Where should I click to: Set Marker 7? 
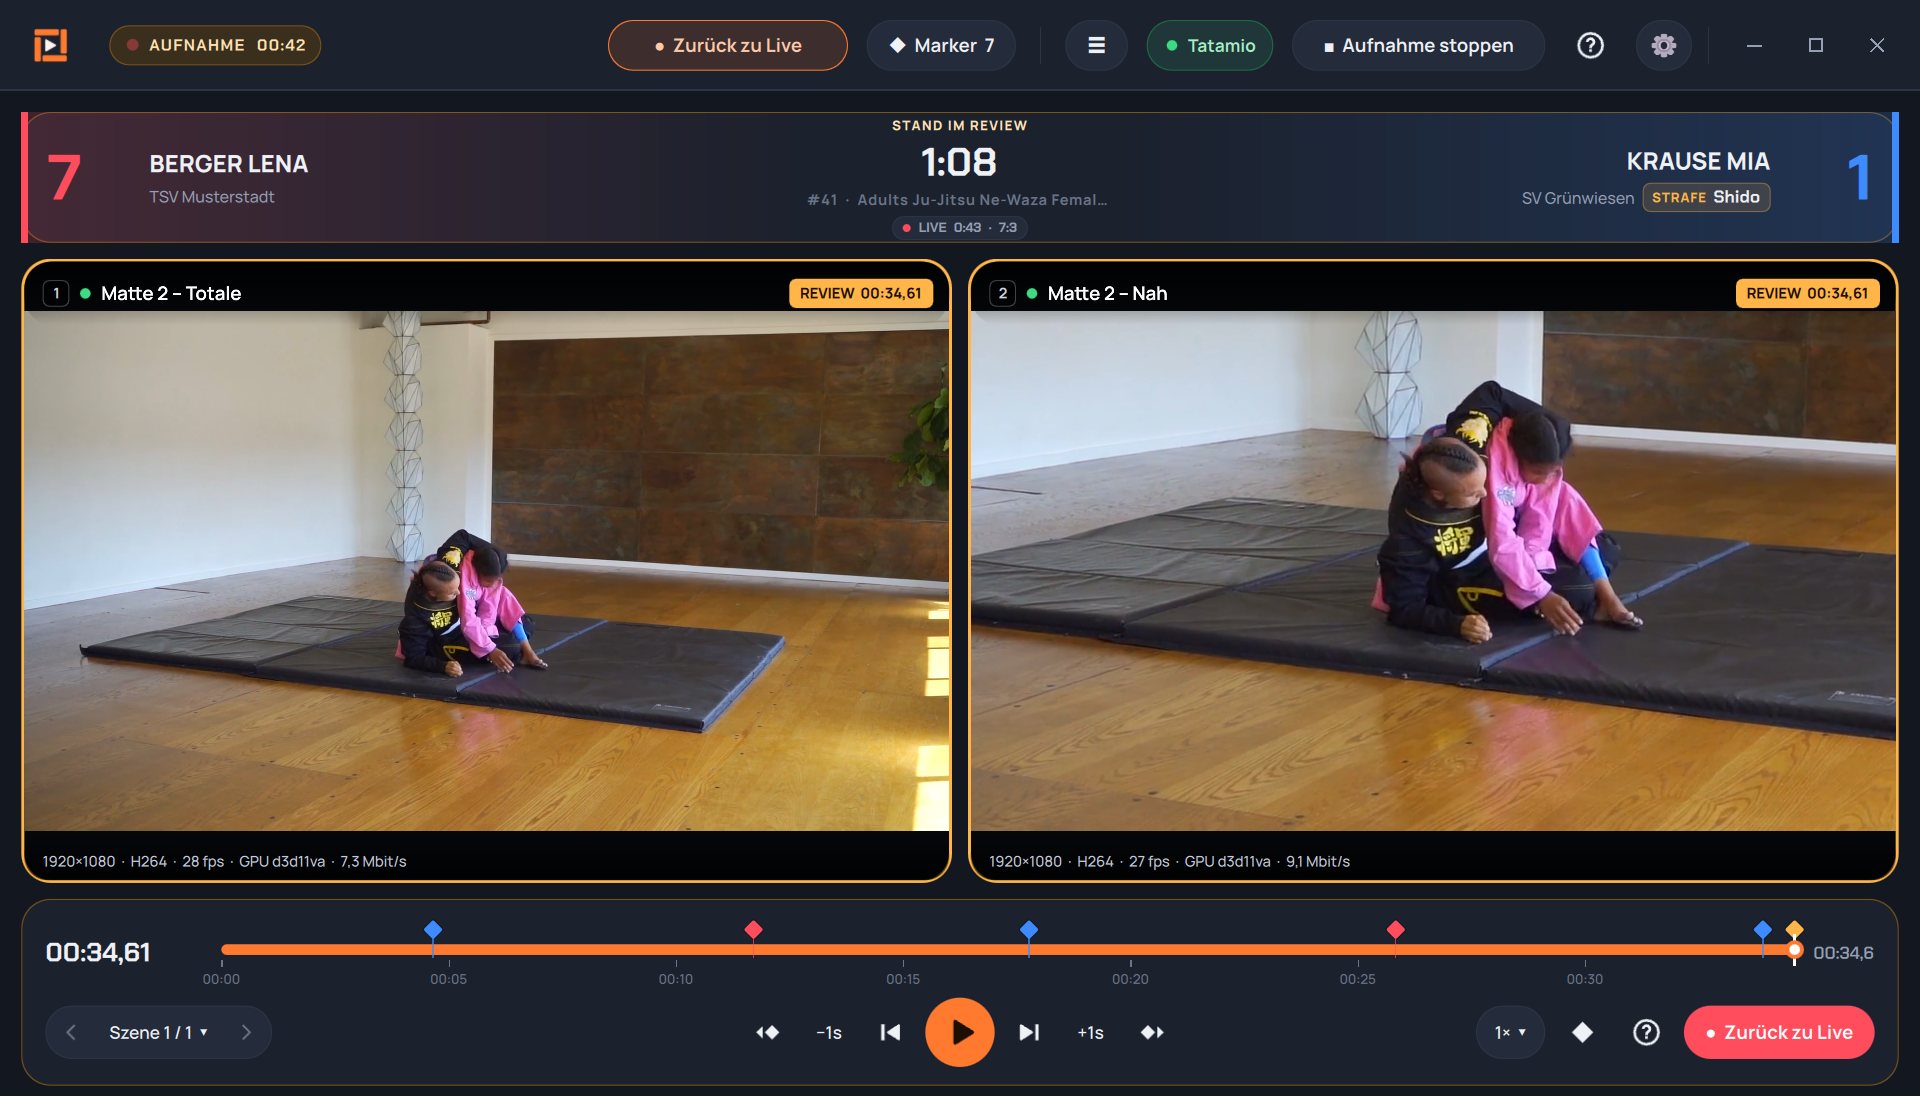941,45
